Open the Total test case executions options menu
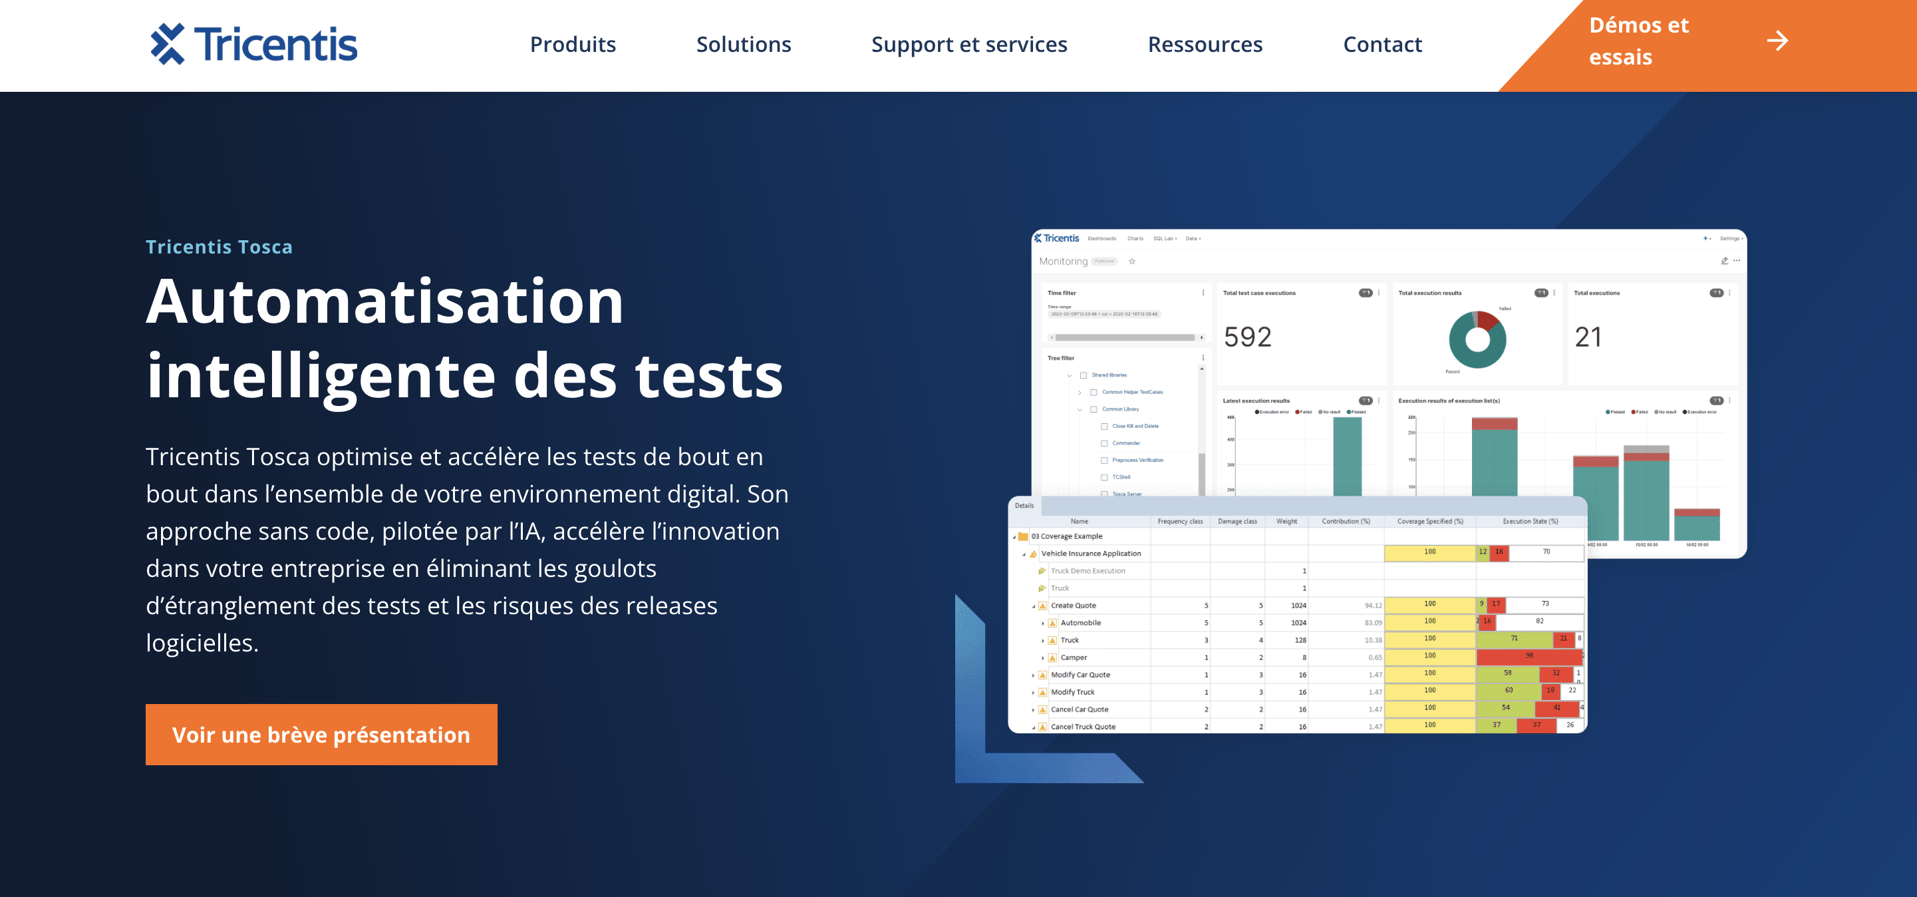Image resolution: width=1917 pixels, height=897 pixels. [1379, 293]
